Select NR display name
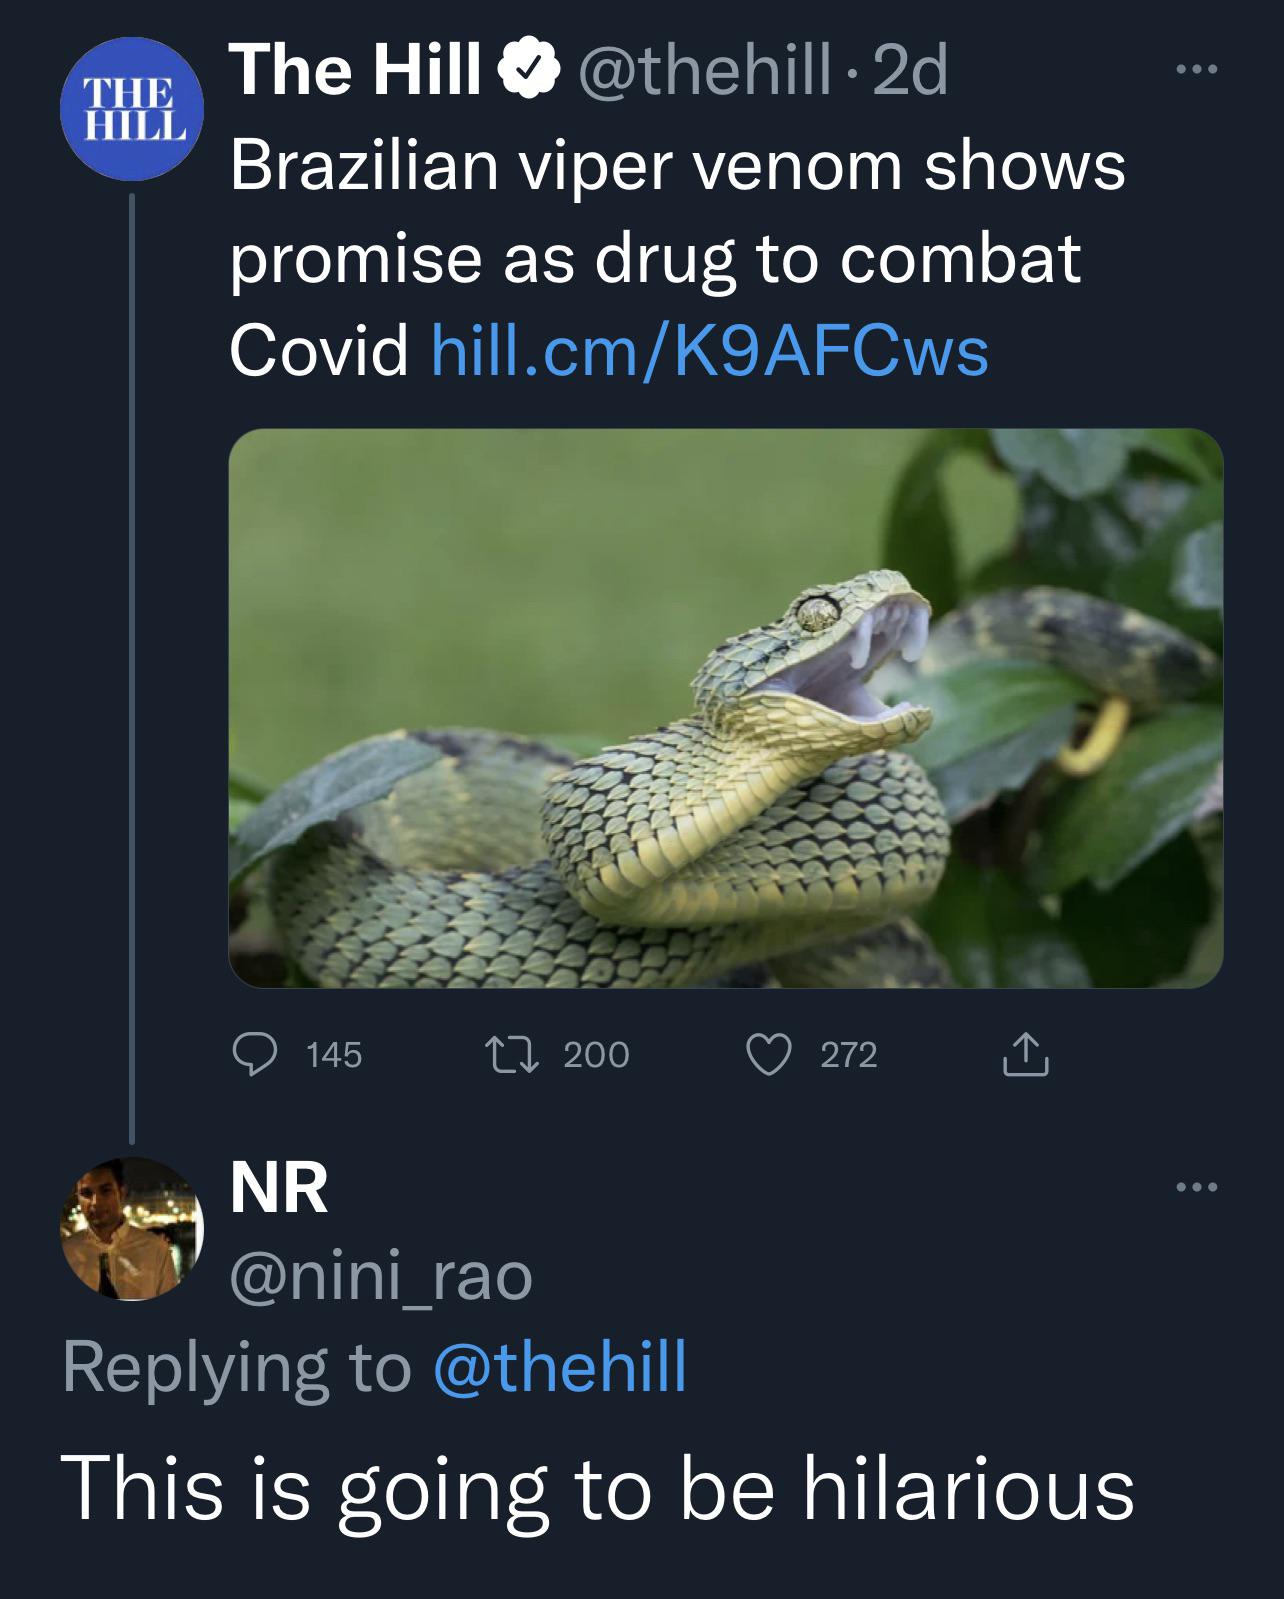1284x1599 pixels. point(279,1188)
